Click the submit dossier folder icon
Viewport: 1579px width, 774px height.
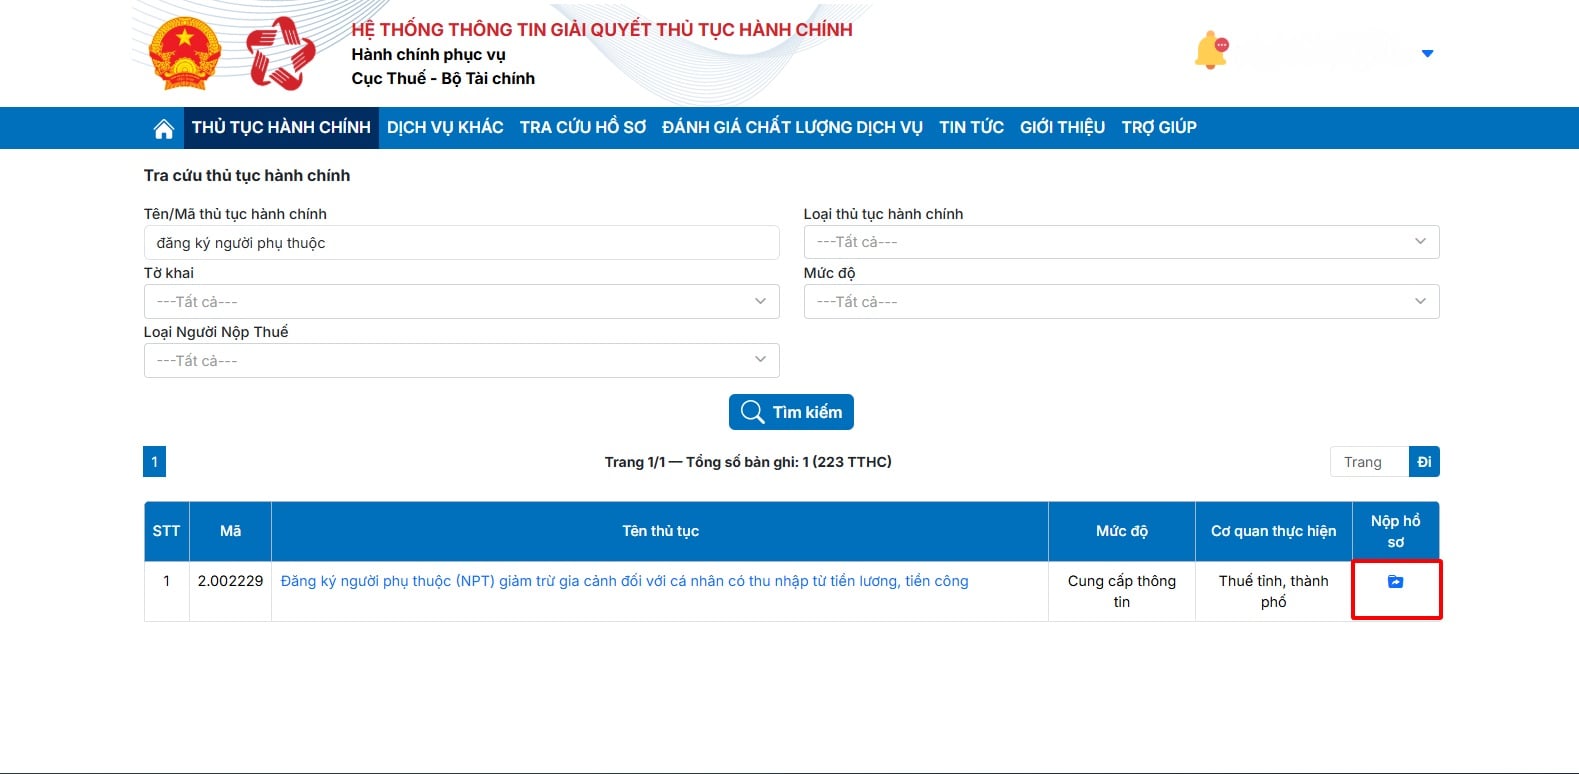pos(1395,582)
